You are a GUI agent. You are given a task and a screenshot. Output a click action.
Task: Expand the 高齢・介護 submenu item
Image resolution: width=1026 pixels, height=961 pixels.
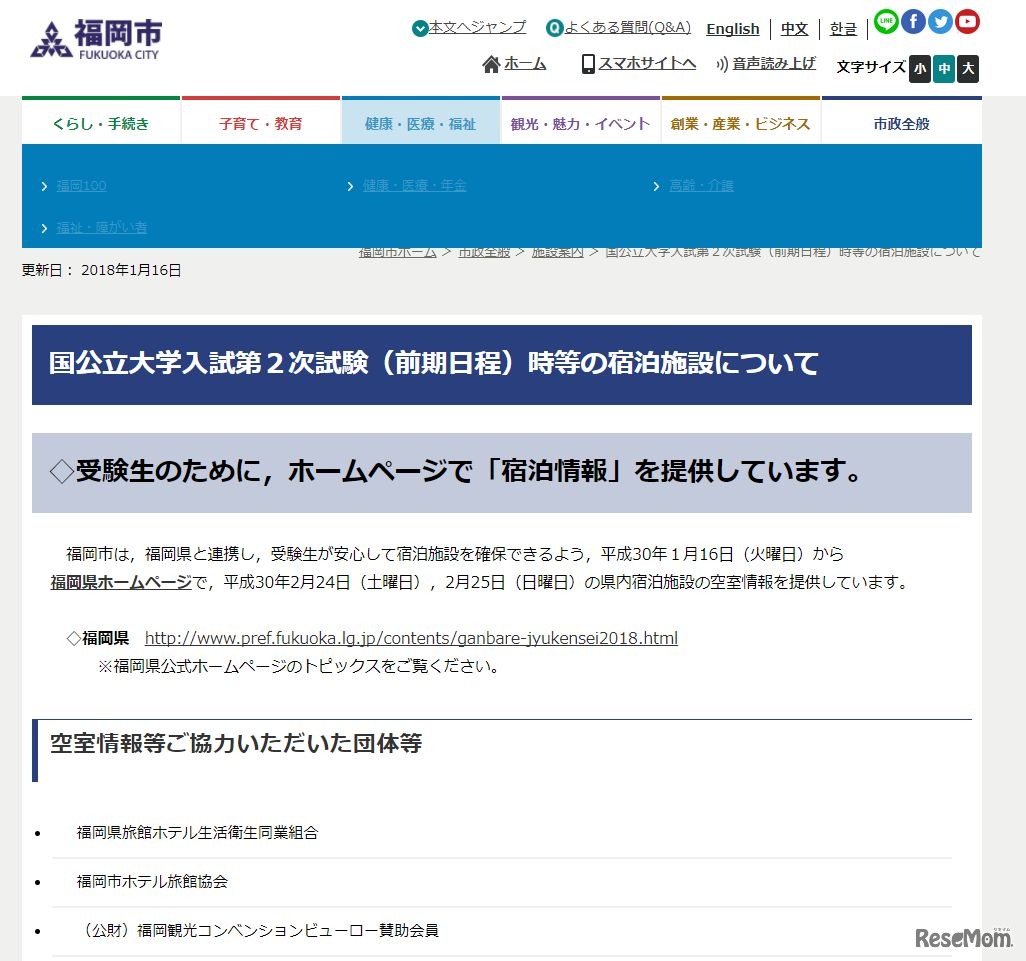(x=700, y=185)
